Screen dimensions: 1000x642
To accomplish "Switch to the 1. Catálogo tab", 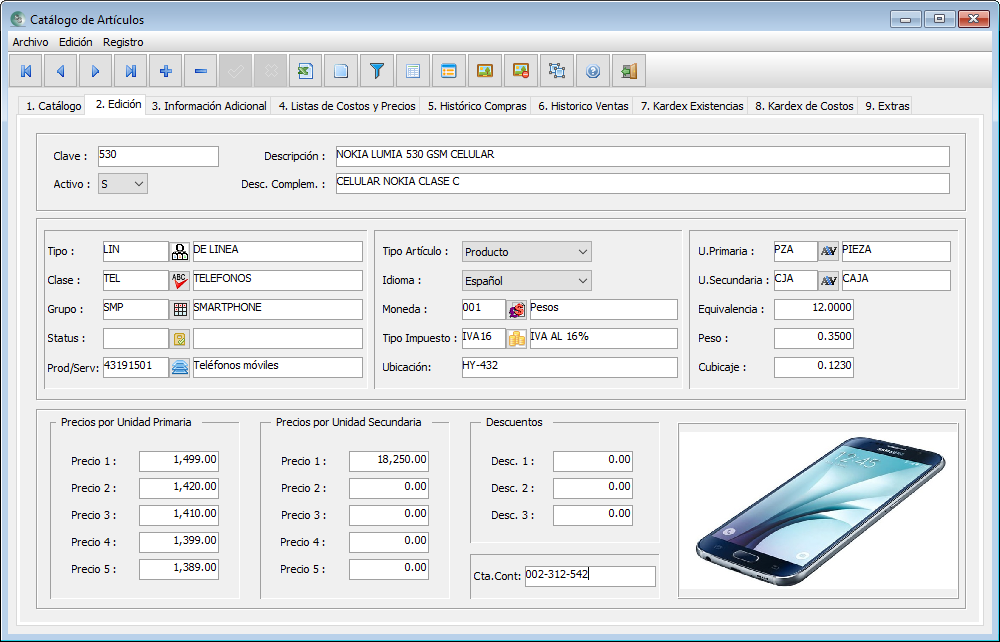I will coord(54,106).
